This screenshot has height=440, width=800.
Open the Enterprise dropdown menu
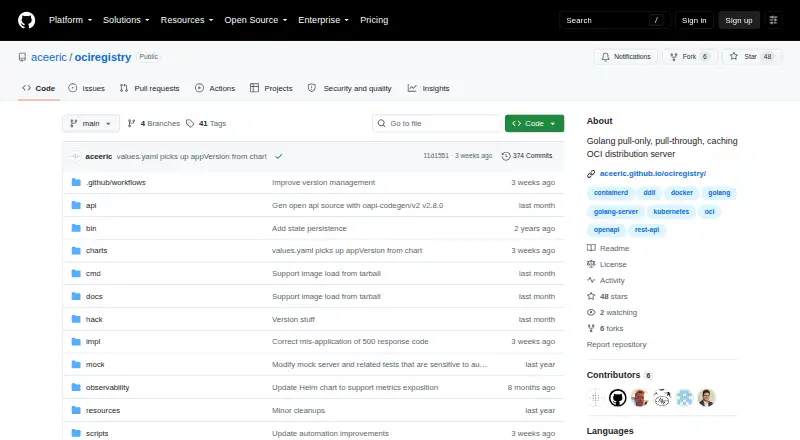323,20
